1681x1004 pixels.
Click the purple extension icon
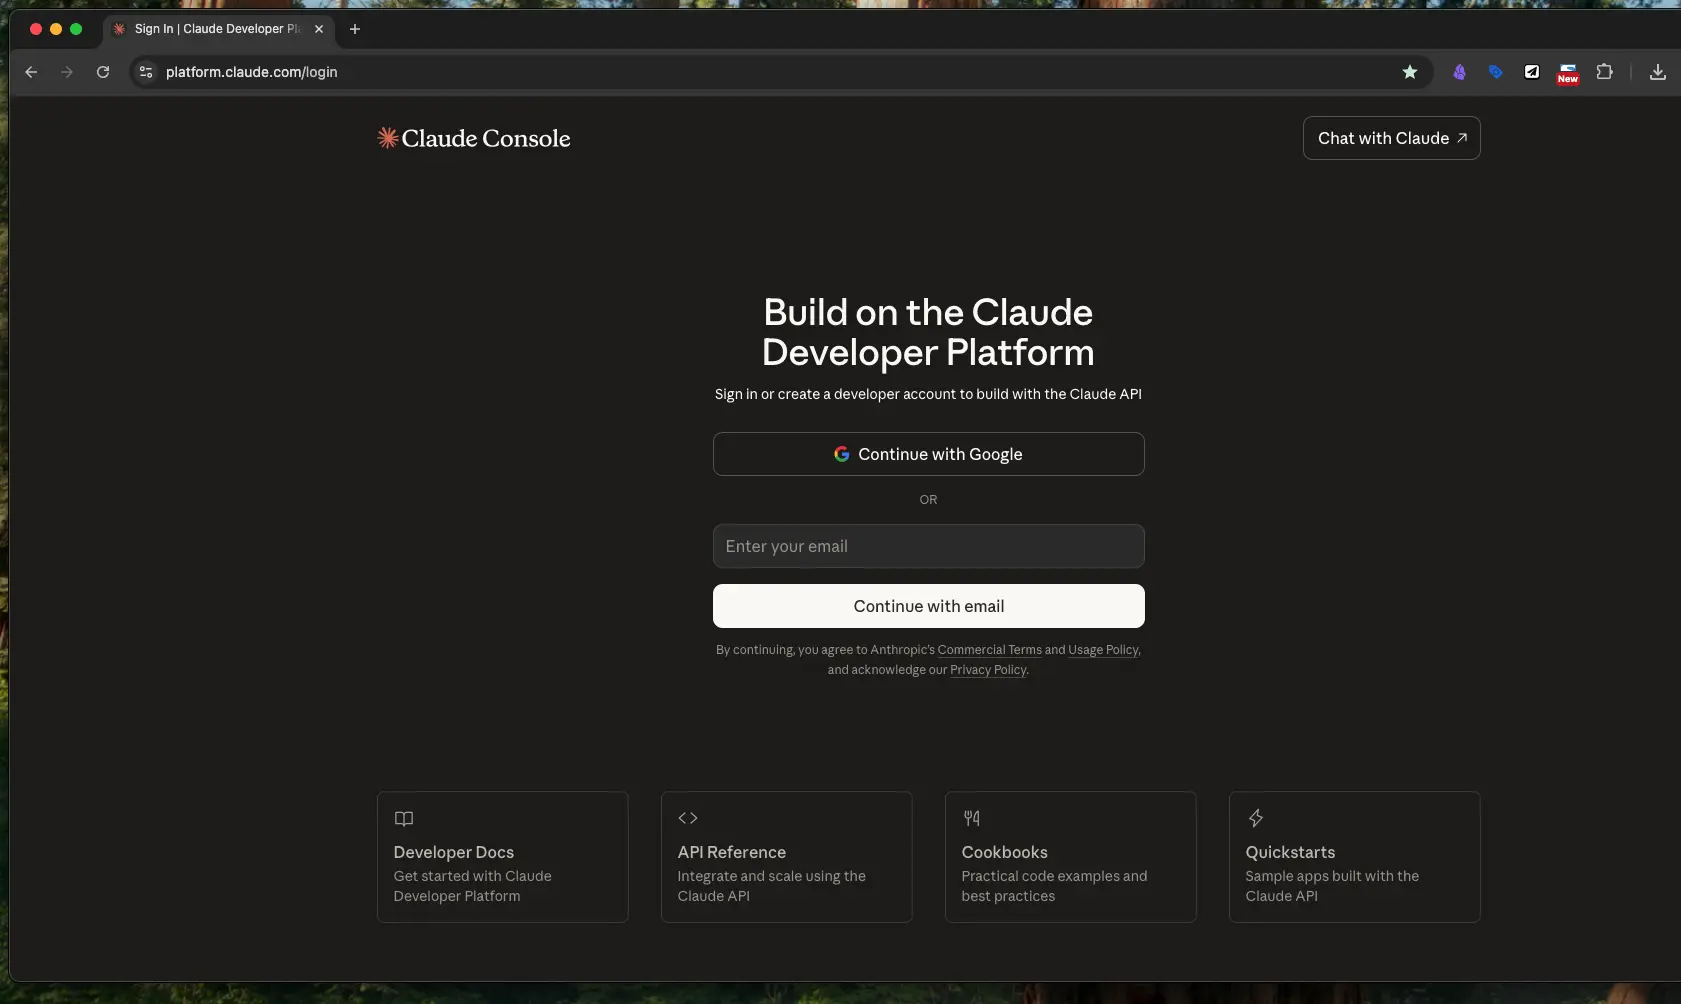[x=1459, y=72]
